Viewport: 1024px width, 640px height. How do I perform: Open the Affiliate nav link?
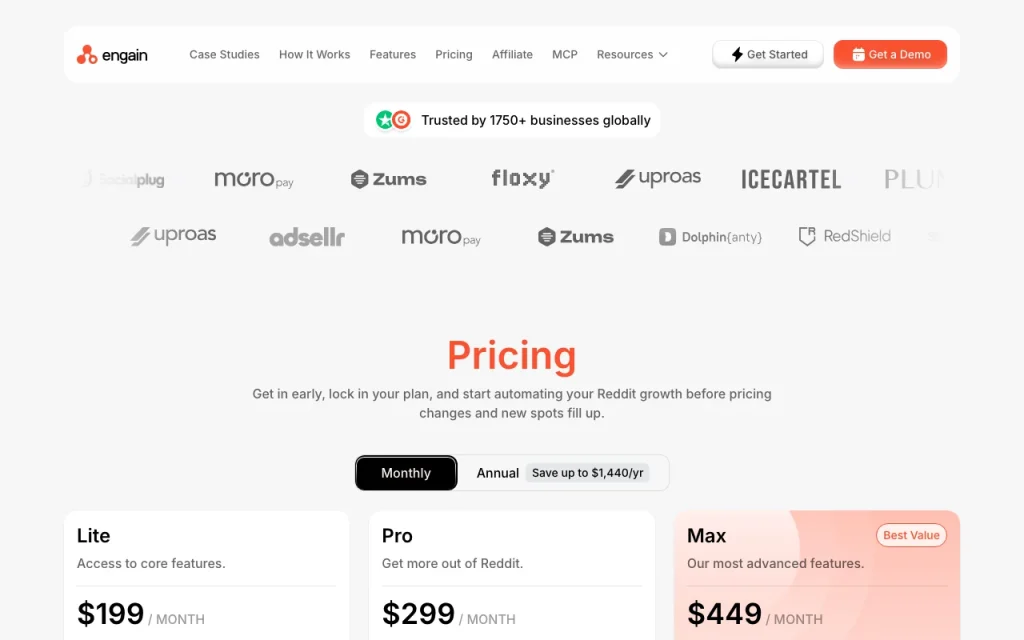pos(512,54)
